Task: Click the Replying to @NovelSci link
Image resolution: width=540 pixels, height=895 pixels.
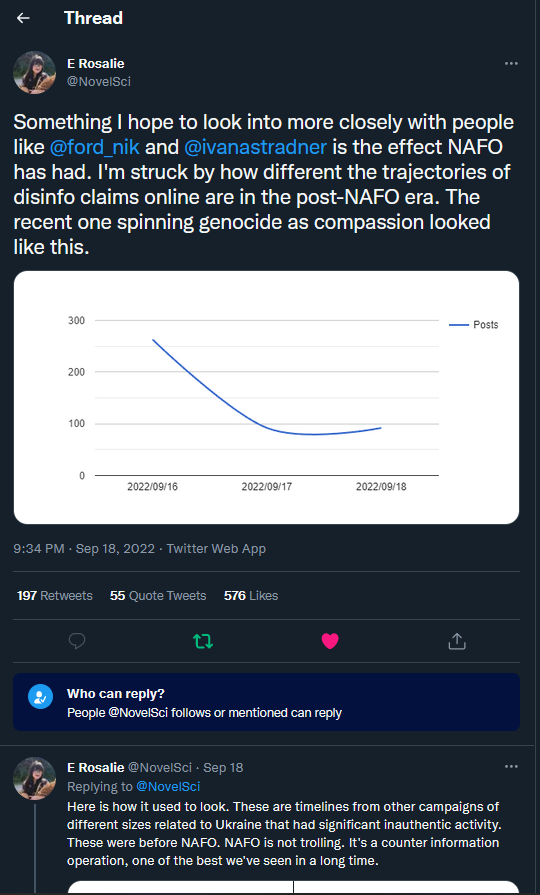Action: [134, 786]
